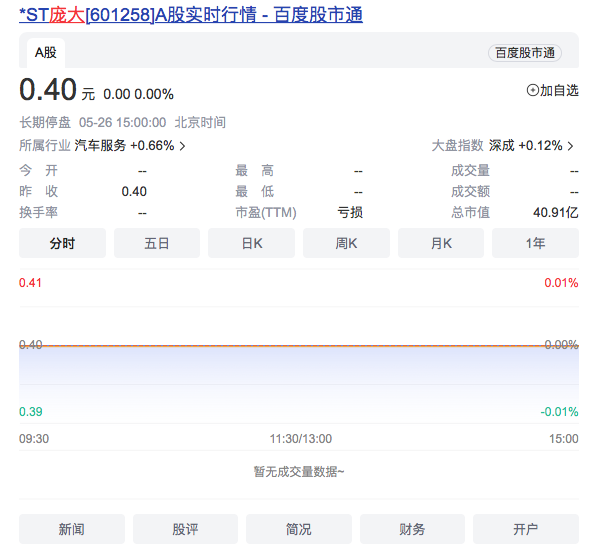Expand the 汽车服务 industry chevron arrow
Viewport: 593px width, 554px height.
182,146
